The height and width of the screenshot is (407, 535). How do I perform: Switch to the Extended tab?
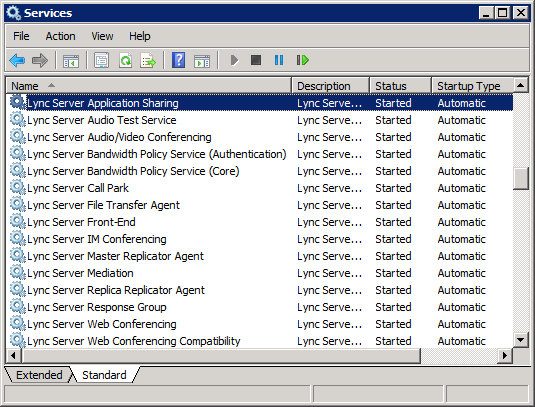coord(39,375)
